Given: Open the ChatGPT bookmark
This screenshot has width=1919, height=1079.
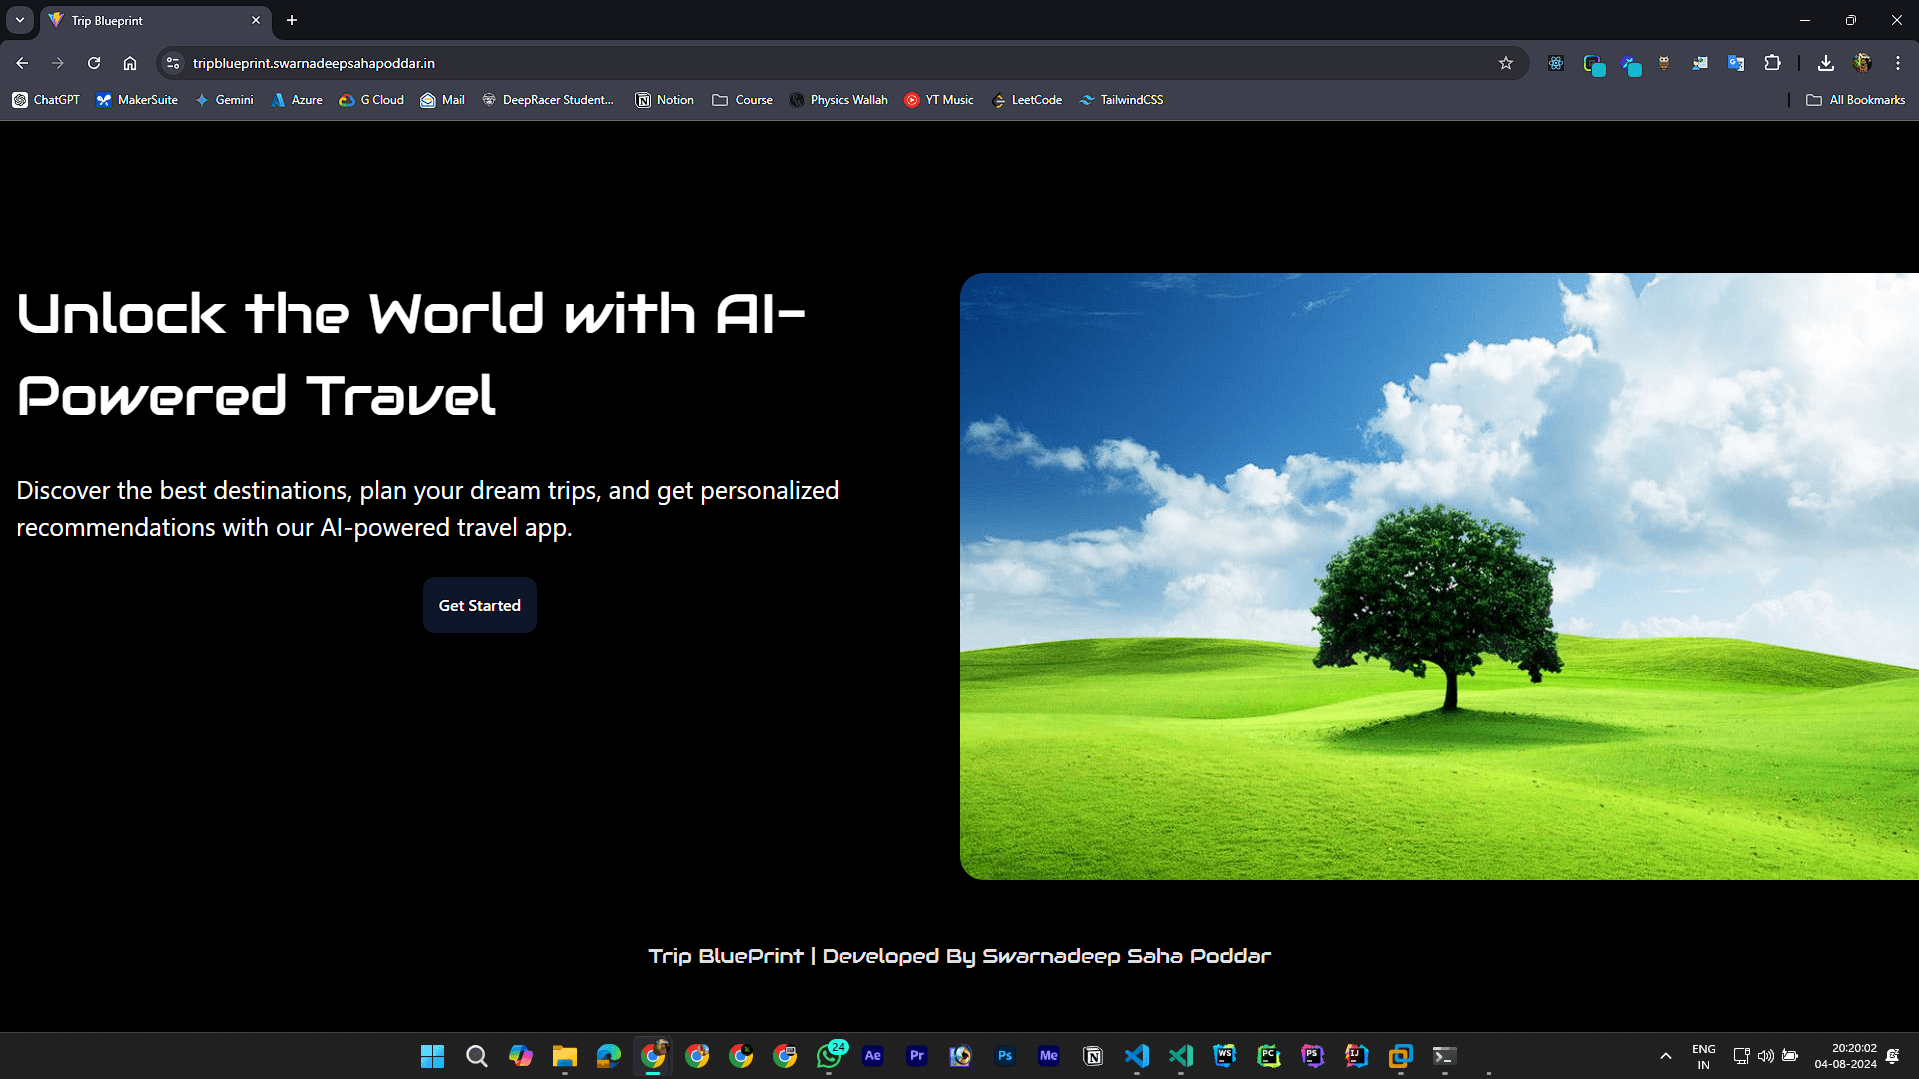Looking at the screenshot, I should (x=45, y=100).
